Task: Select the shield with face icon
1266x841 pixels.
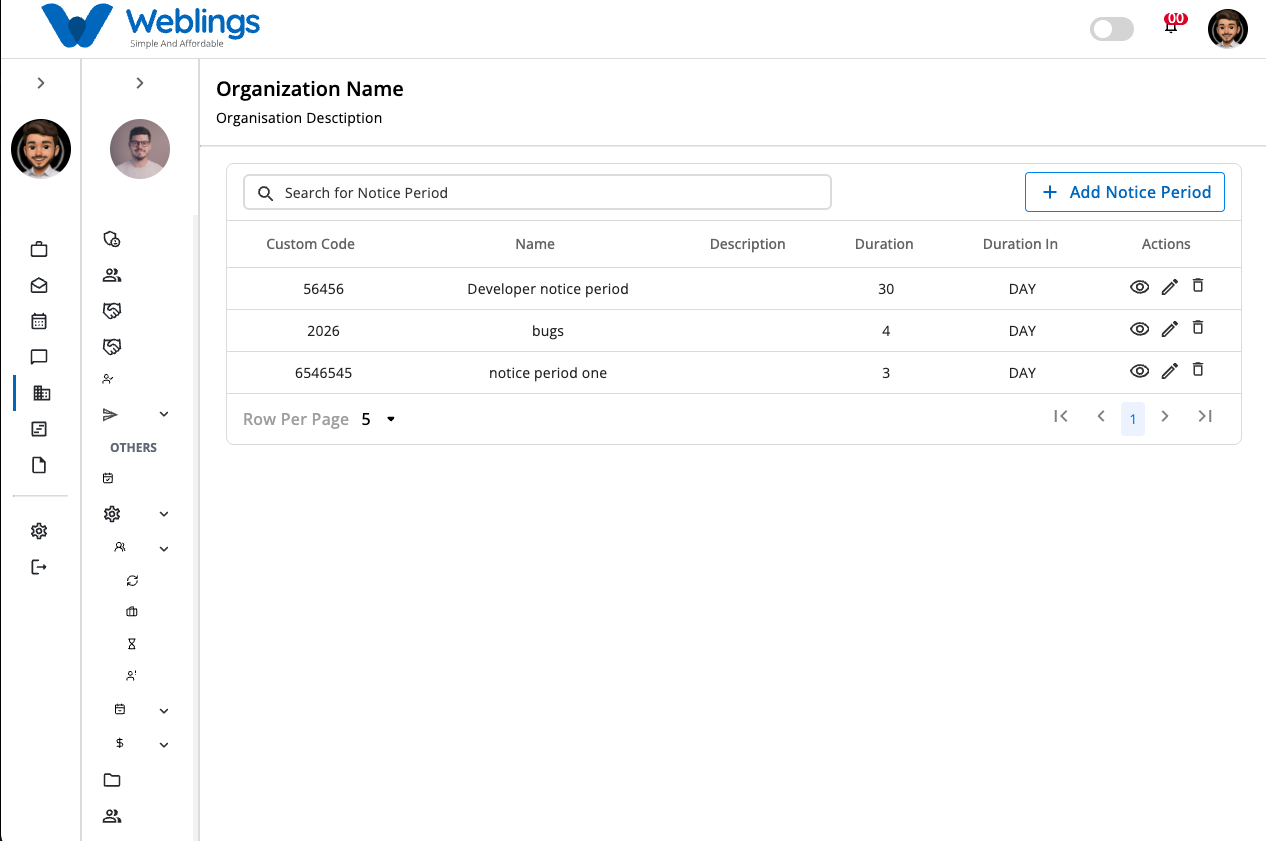Action: 112,239
